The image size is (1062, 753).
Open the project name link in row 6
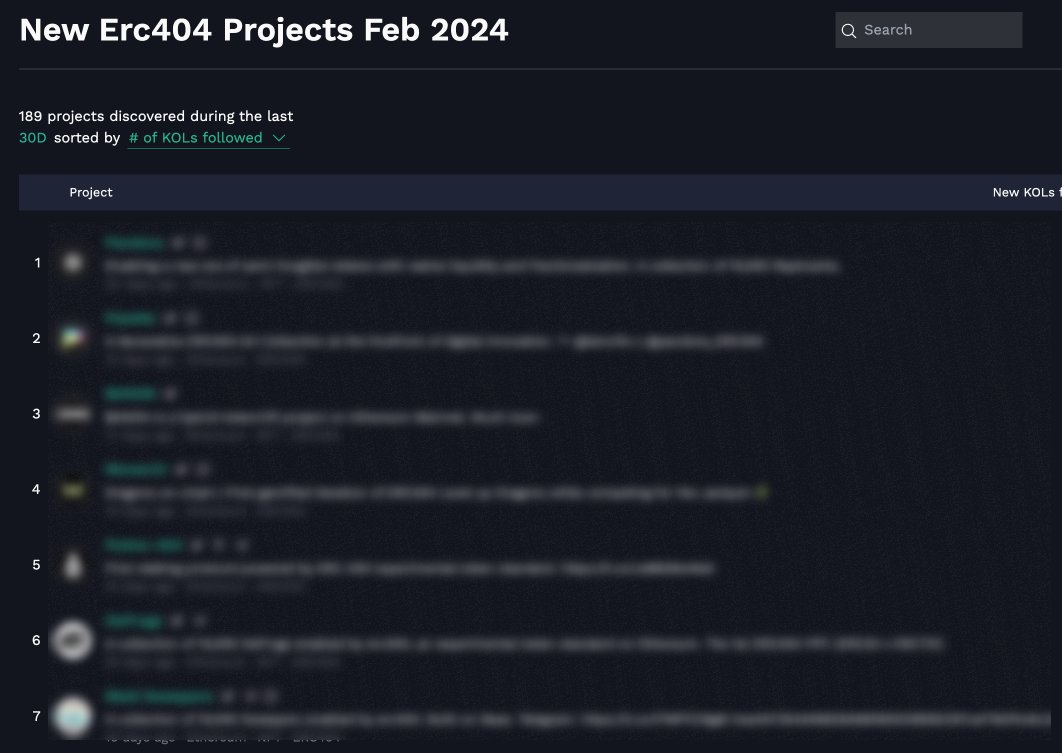tap(133, 620)
